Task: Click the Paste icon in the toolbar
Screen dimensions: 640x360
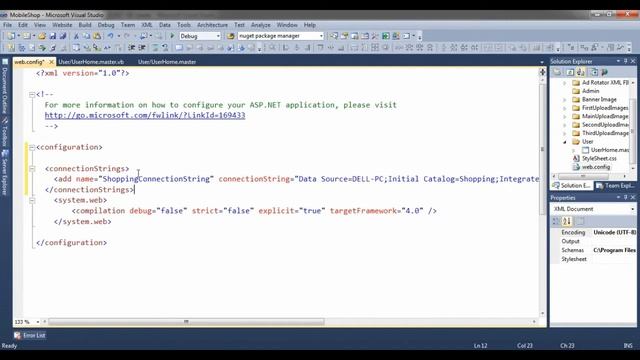Action: [x=97, y=36]
